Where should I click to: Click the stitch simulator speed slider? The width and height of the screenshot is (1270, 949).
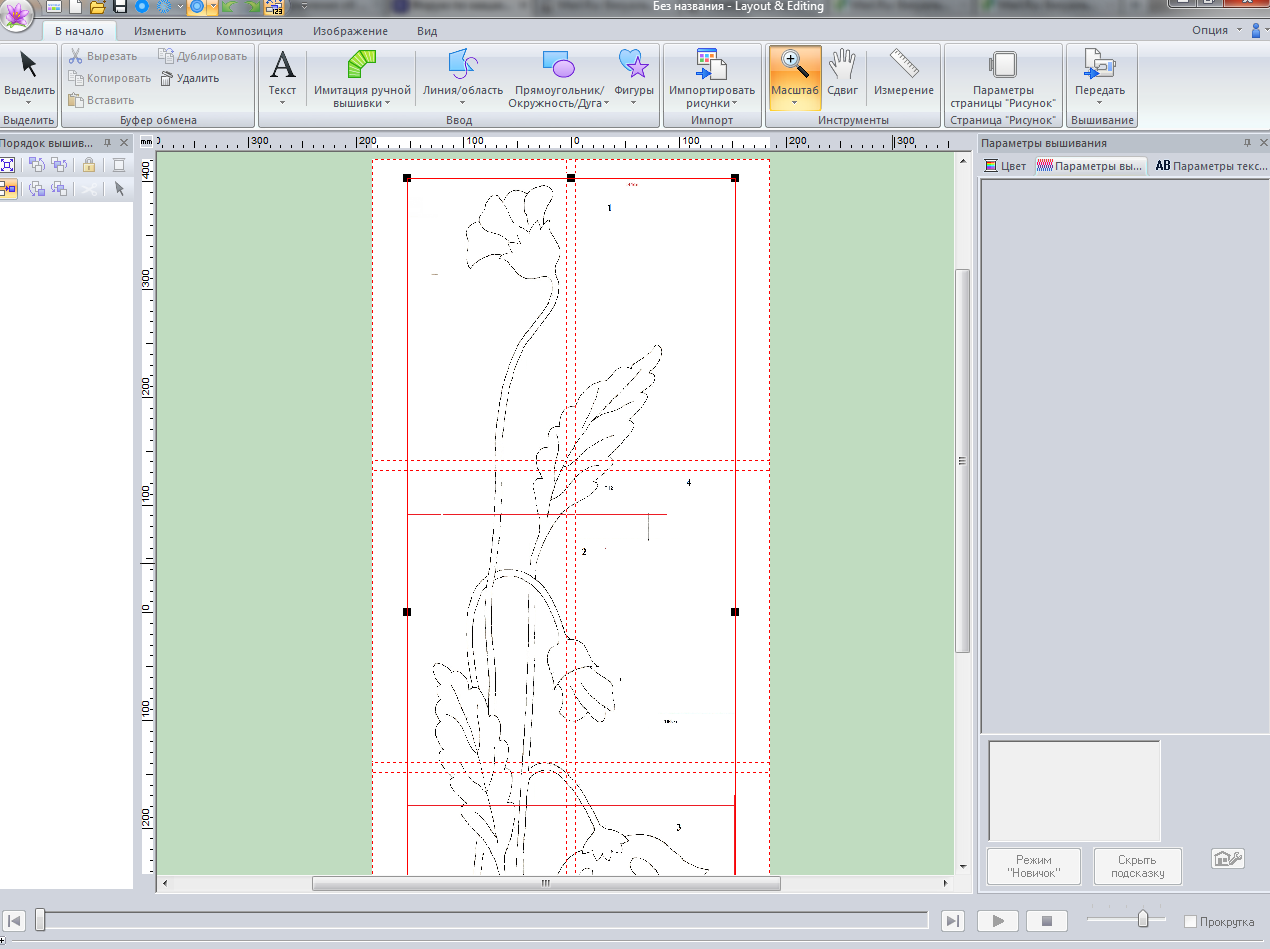point(1143,920)
